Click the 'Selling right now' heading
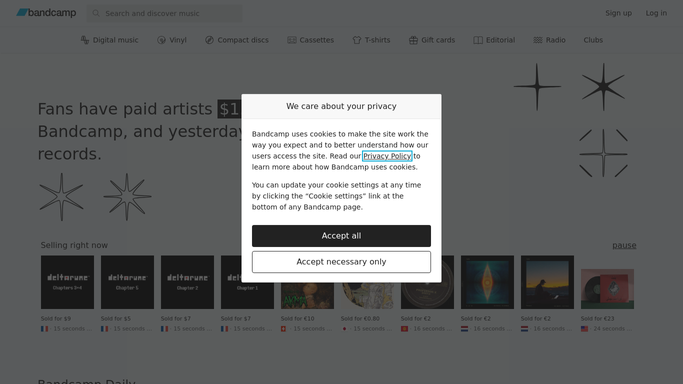This screenshot has height=384, width=683. click(74, 245)
